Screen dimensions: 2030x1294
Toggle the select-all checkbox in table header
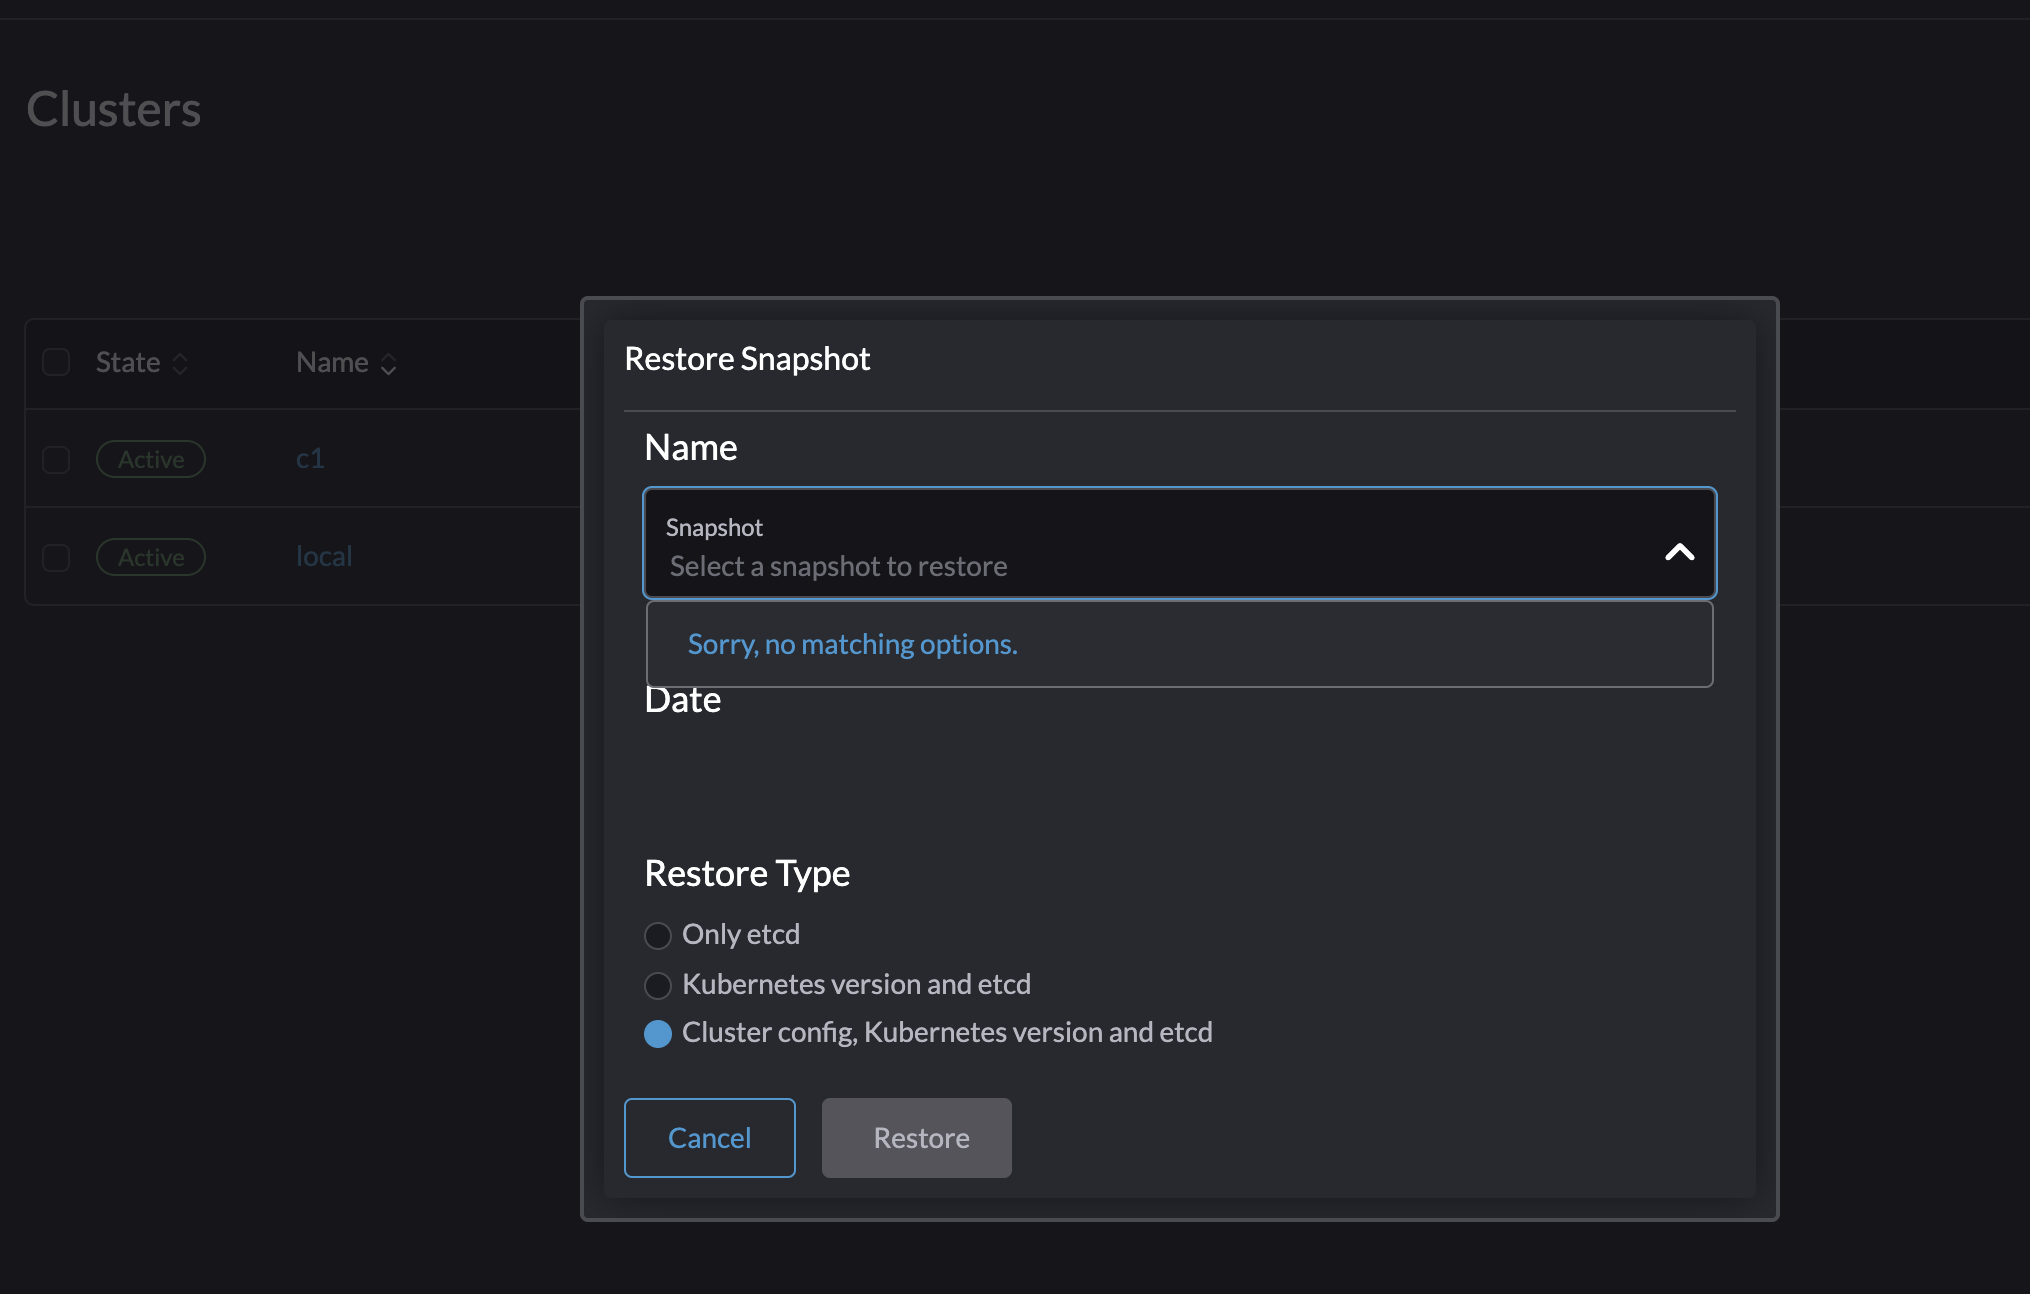(x=55, y=363)
